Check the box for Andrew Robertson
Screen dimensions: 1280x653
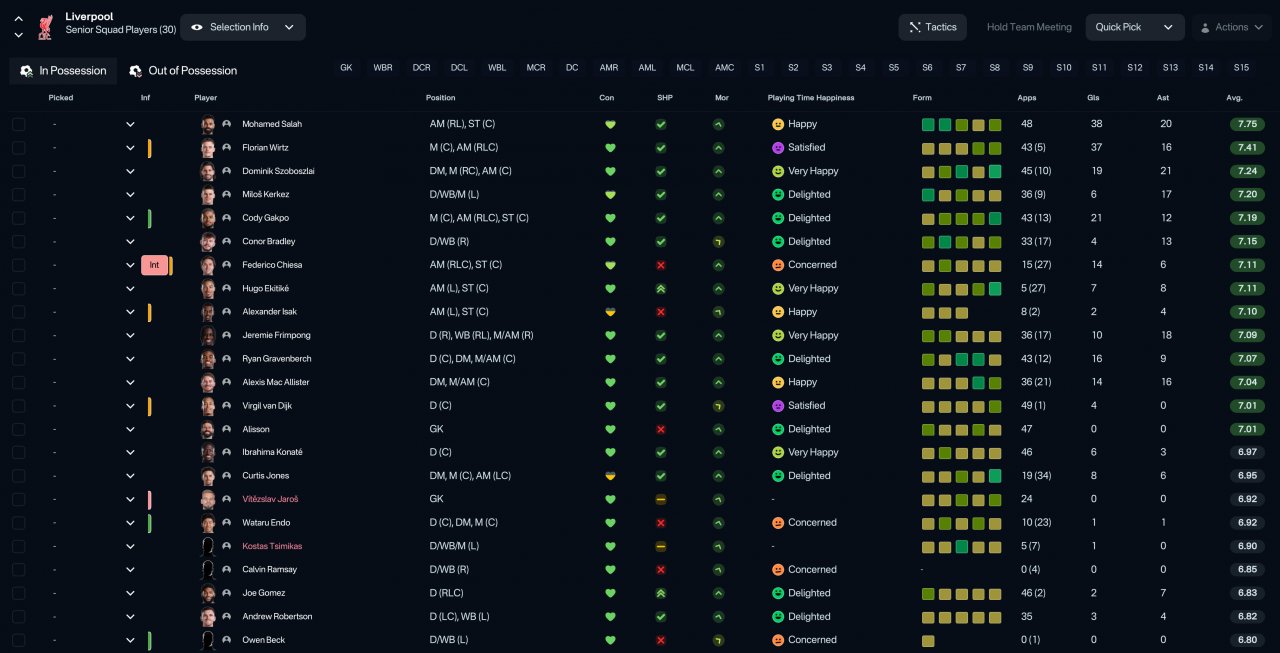pos(18,617)
